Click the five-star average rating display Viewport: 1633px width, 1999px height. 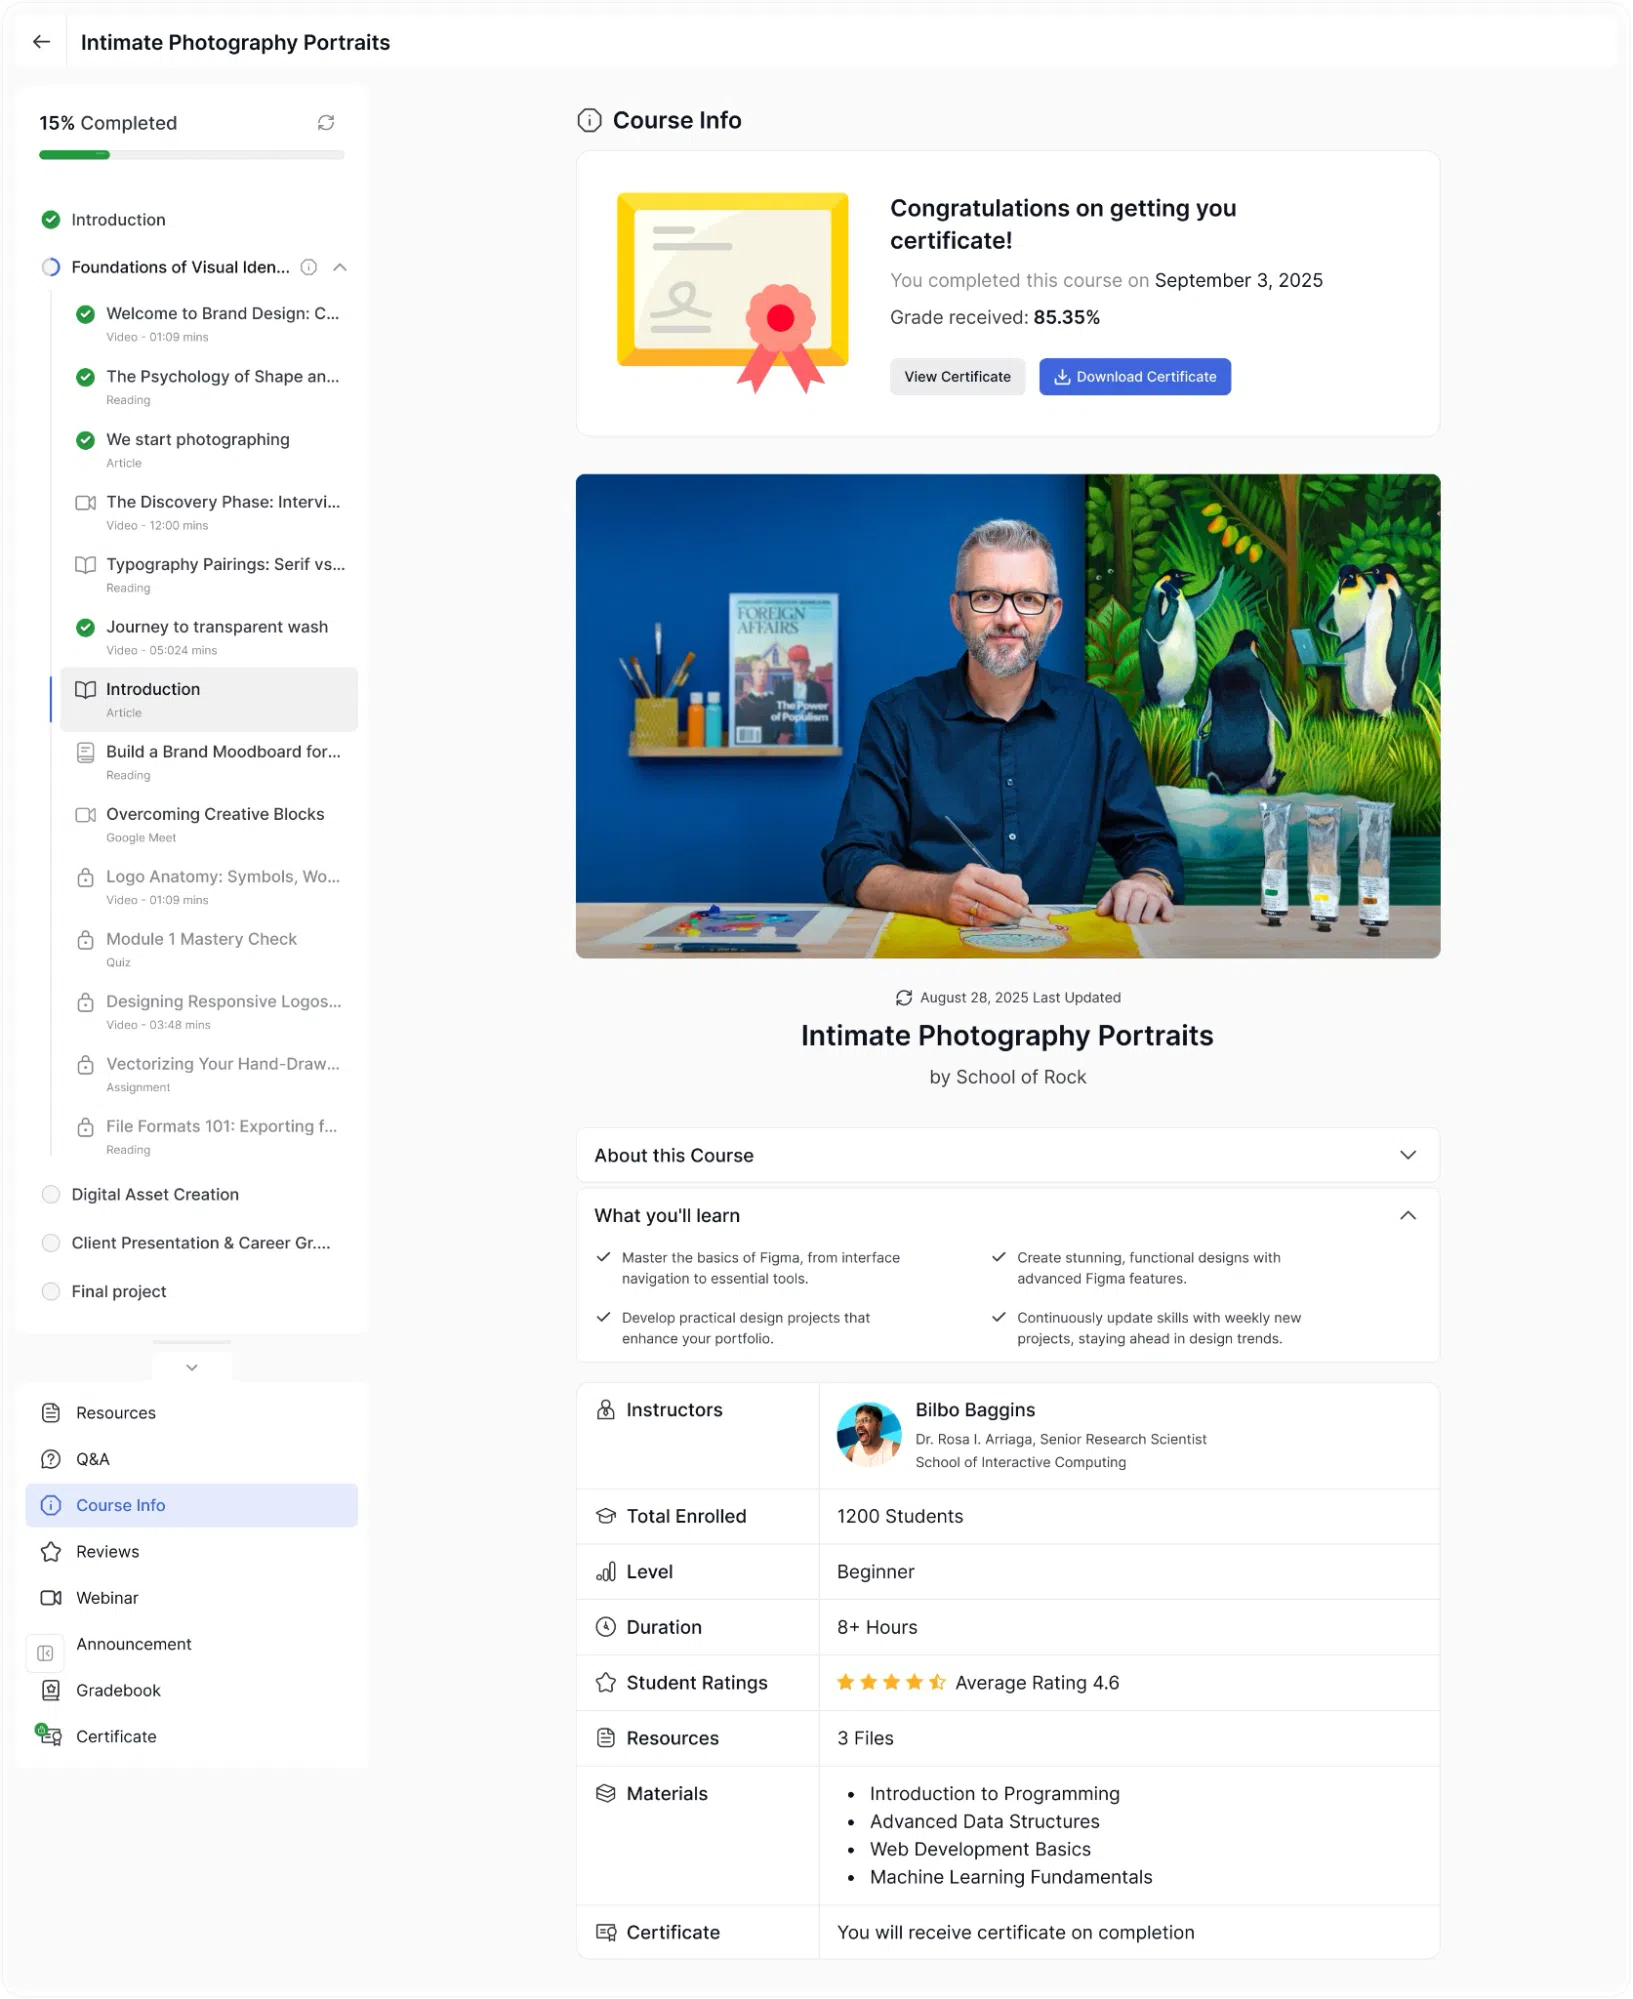[891, 1684]
